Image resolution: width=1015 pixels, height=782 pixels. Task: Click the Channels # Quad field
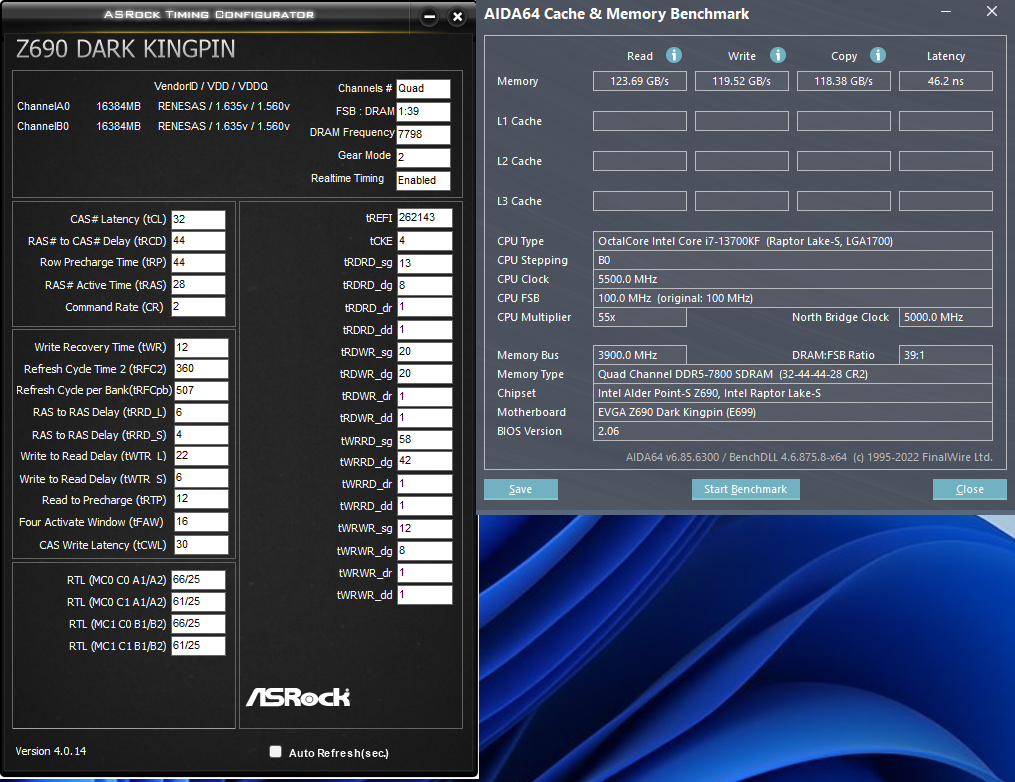click(x=423, y=89)
